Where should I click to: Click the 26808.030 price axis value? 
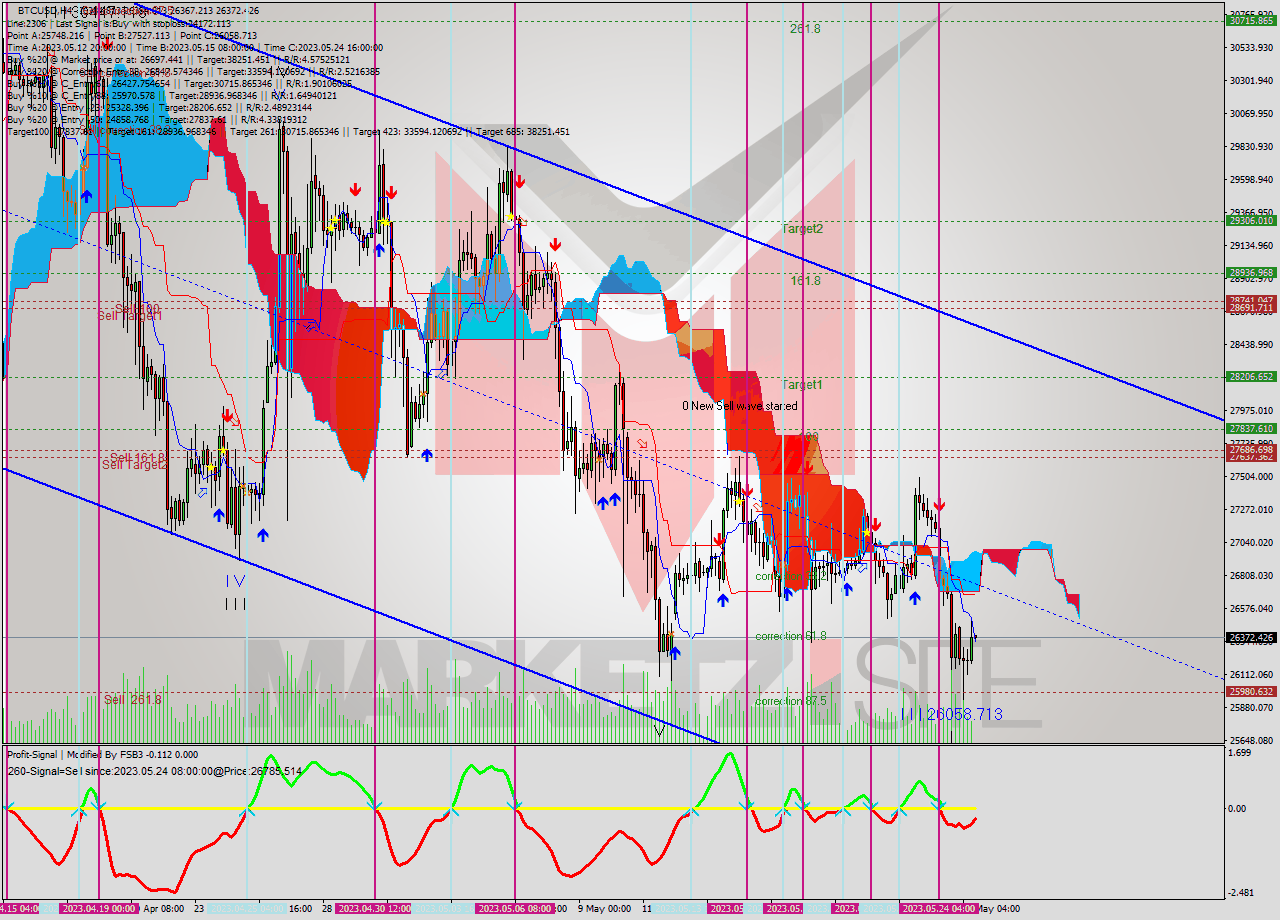(1250, 576)
